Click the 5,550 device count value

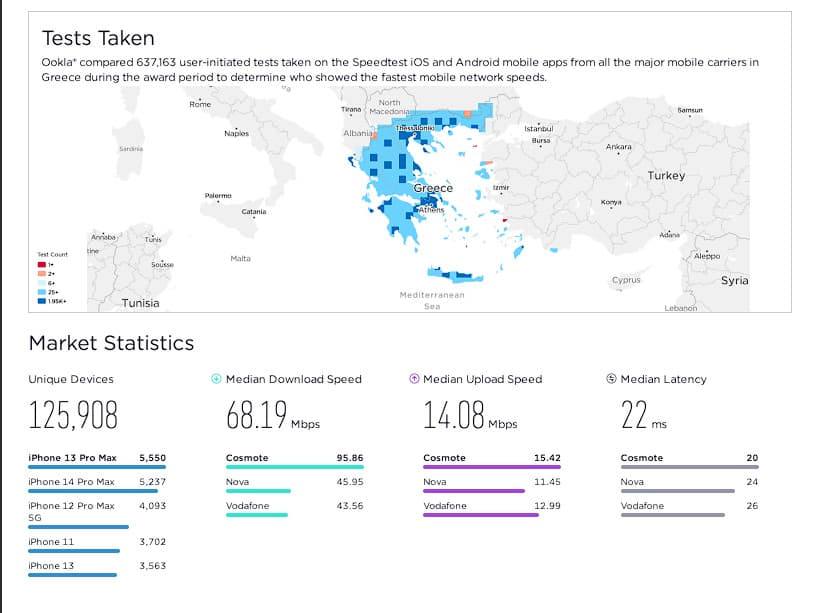[x=153, y=458]
